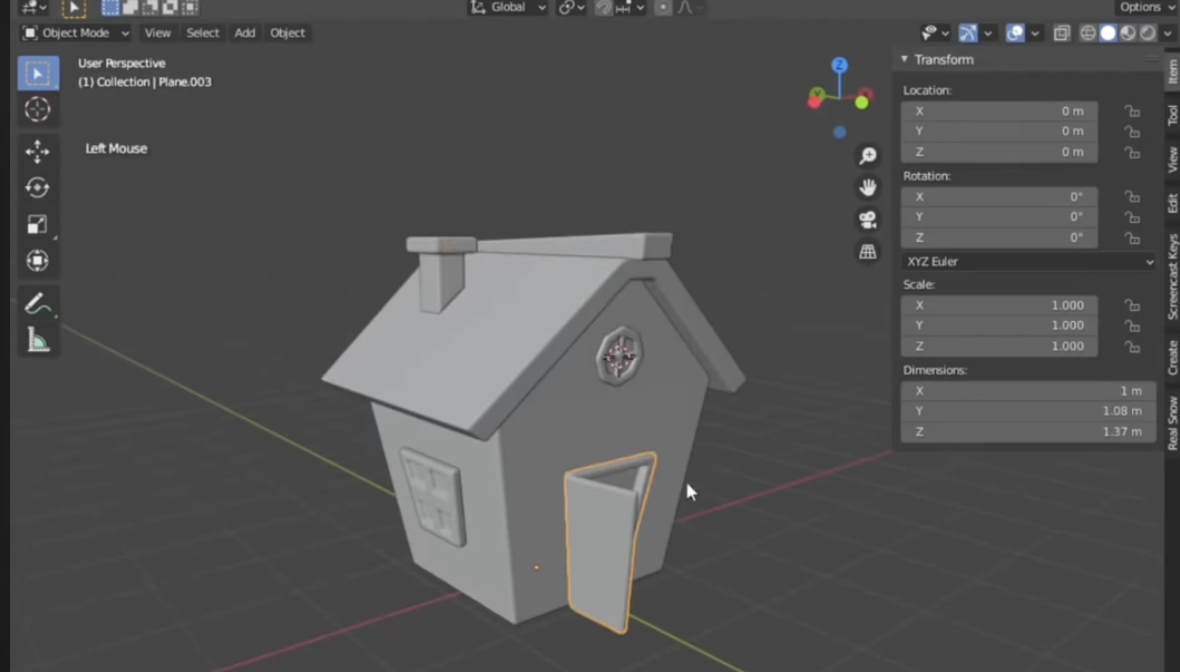Viewport: 1180px width, 672px height.
Task: Lock the Location X value
Action: click(x=1132, y=111)
